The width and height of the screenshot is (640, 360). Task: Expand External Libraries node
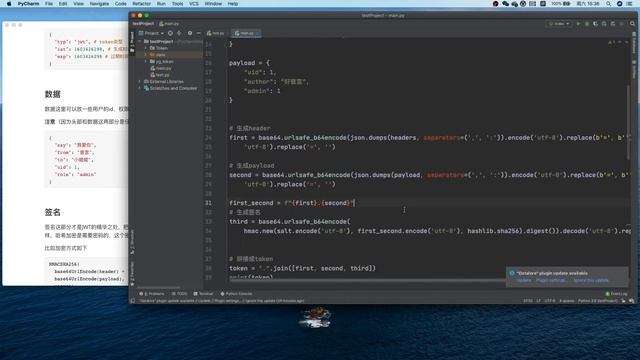point(140,82)
